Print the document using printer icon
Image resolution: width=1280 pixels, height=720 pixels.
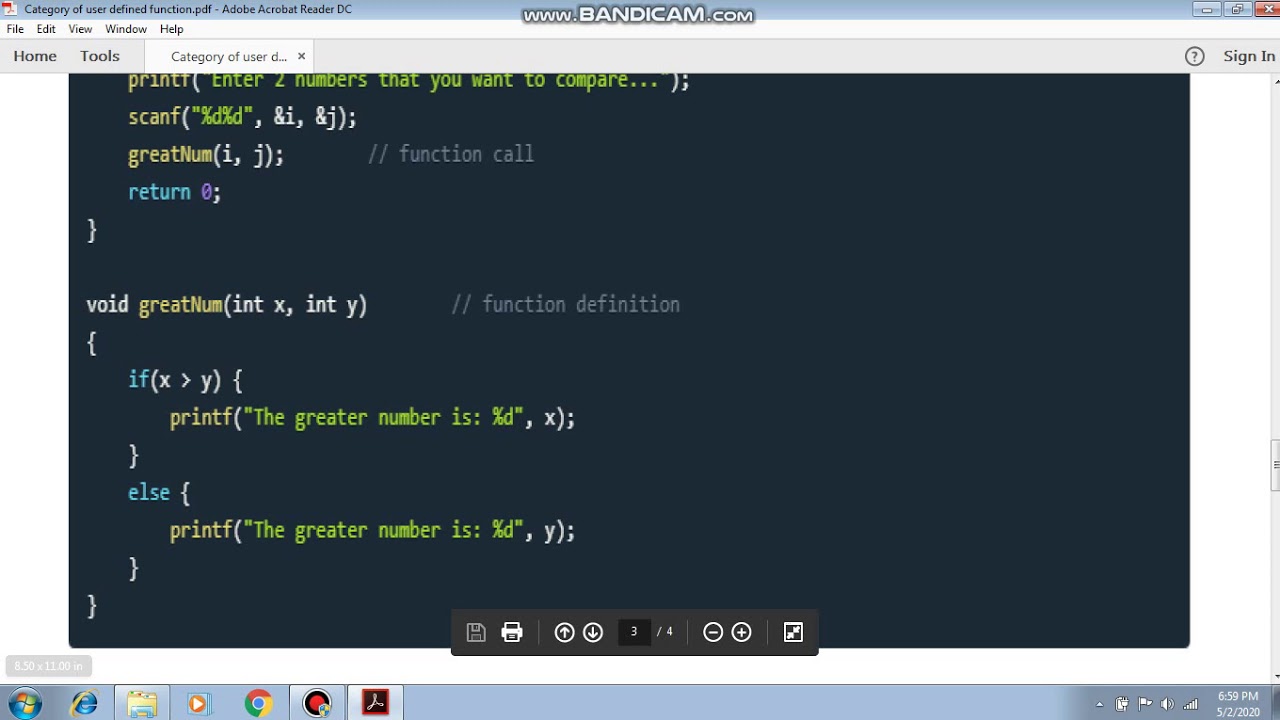(x=512, y=632)
